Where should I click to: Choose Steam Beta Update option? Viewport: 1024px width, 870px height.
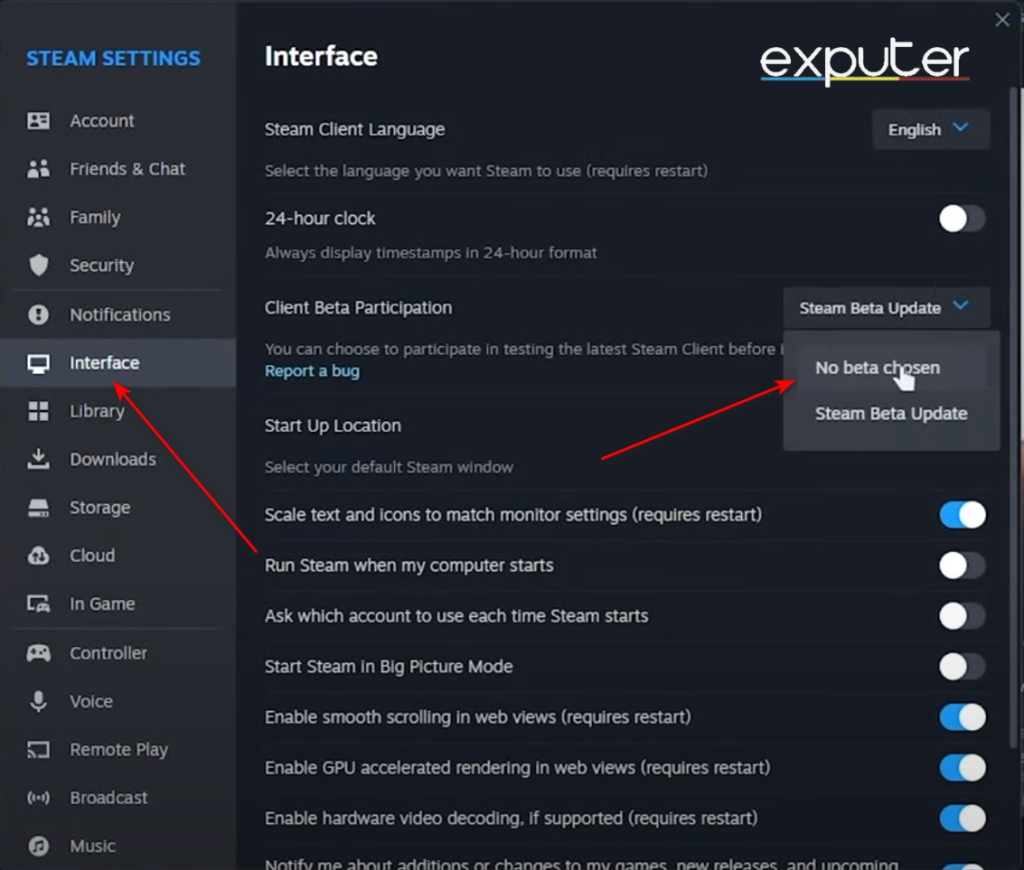(x=890, y=413)
